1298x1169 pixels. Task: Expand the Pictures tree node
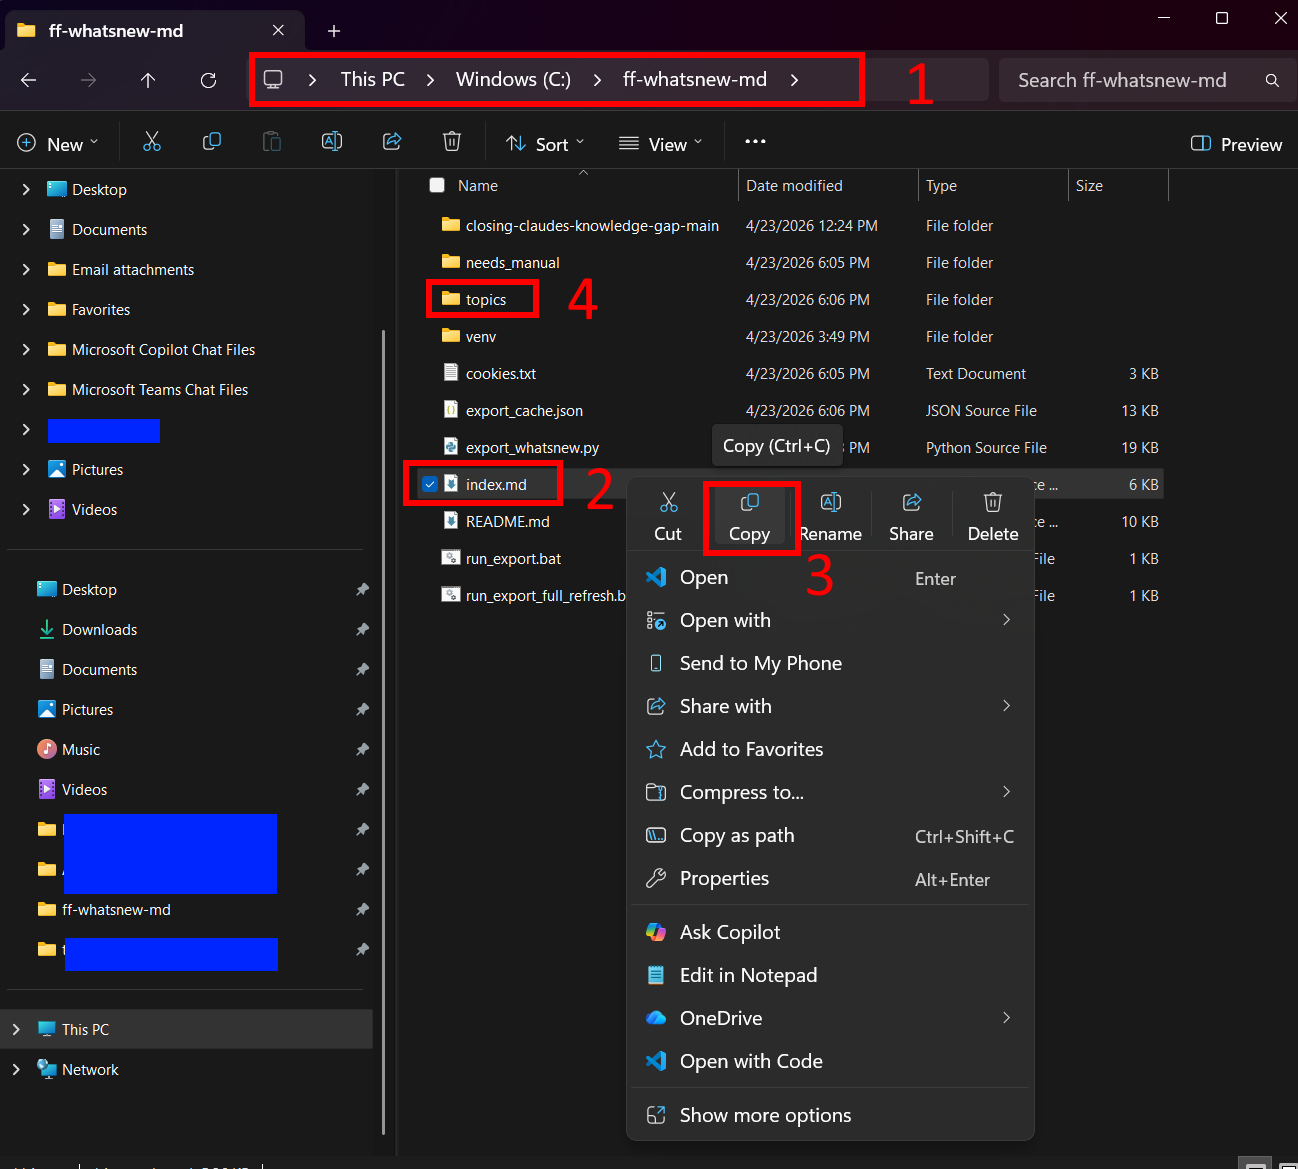point(26,469)
